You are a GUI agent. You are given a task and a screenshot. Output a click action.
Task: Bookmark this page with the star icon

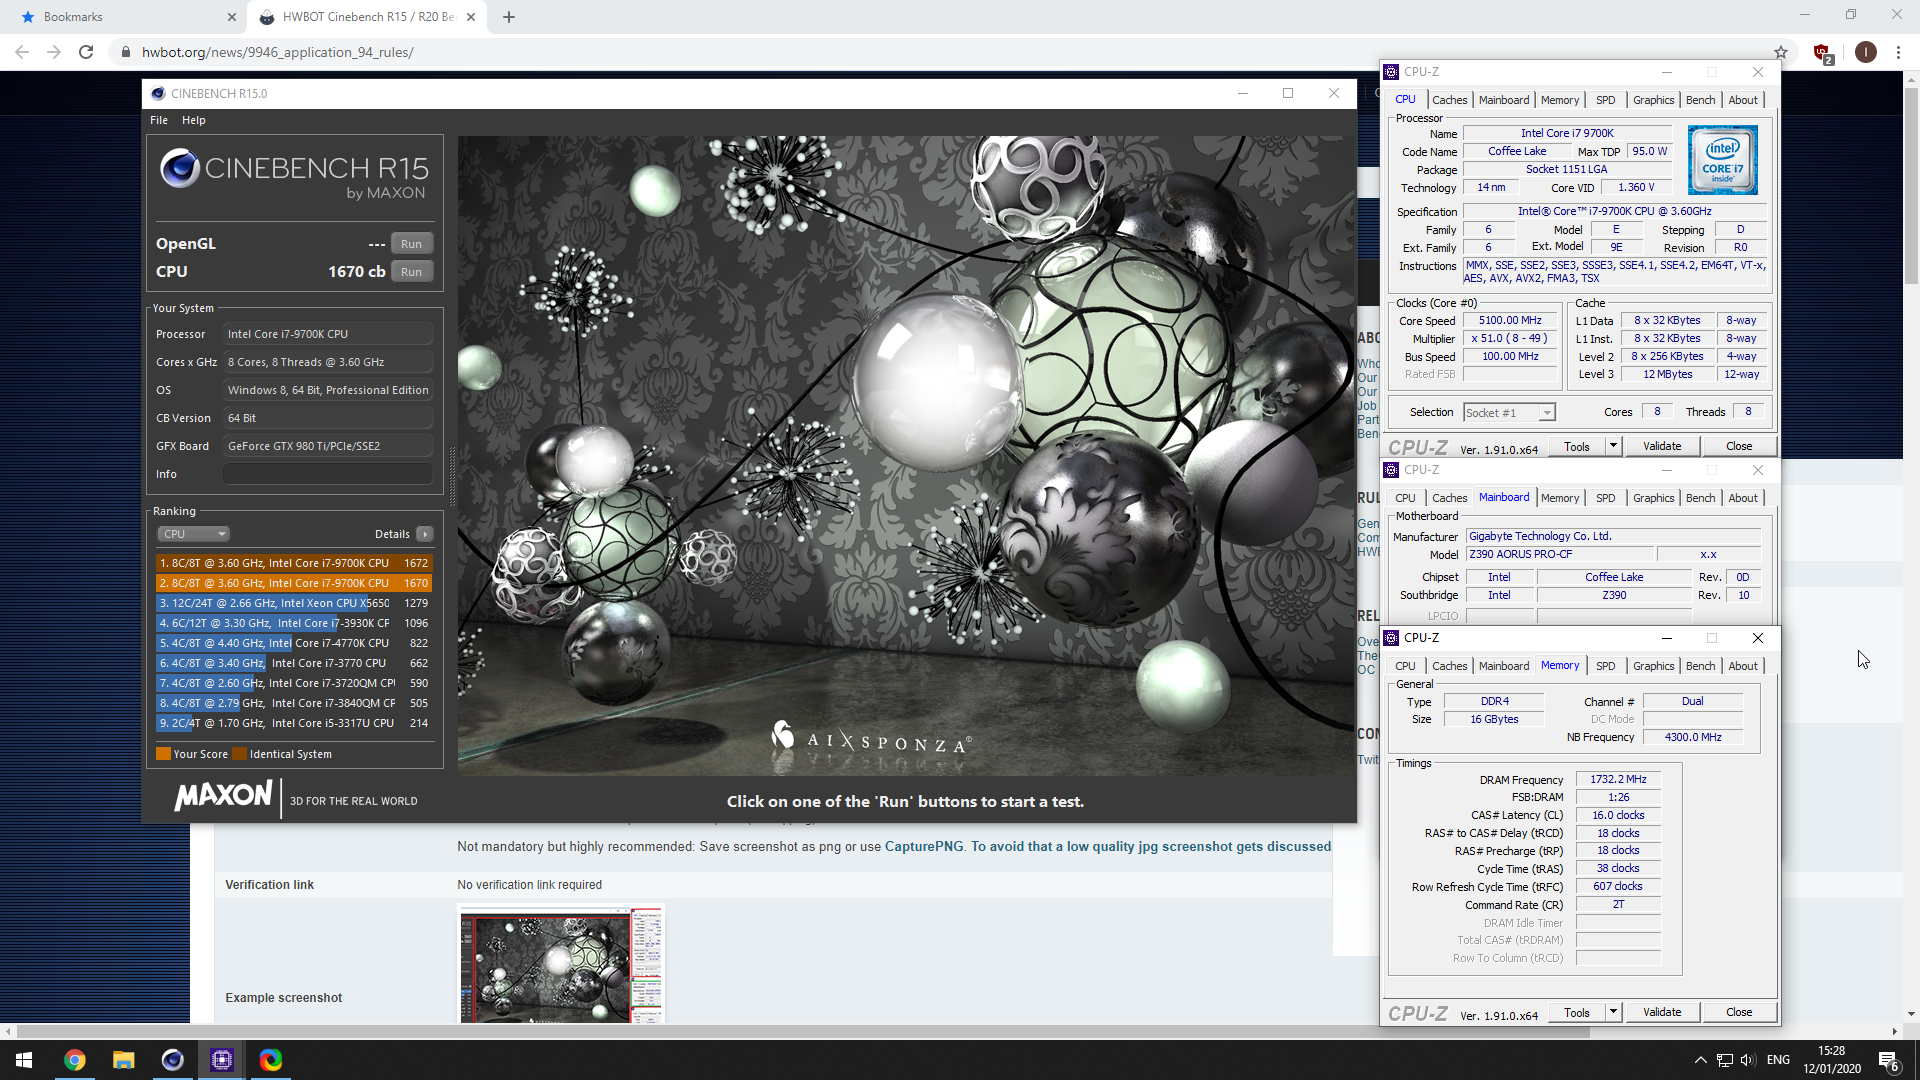(1781, 52)
